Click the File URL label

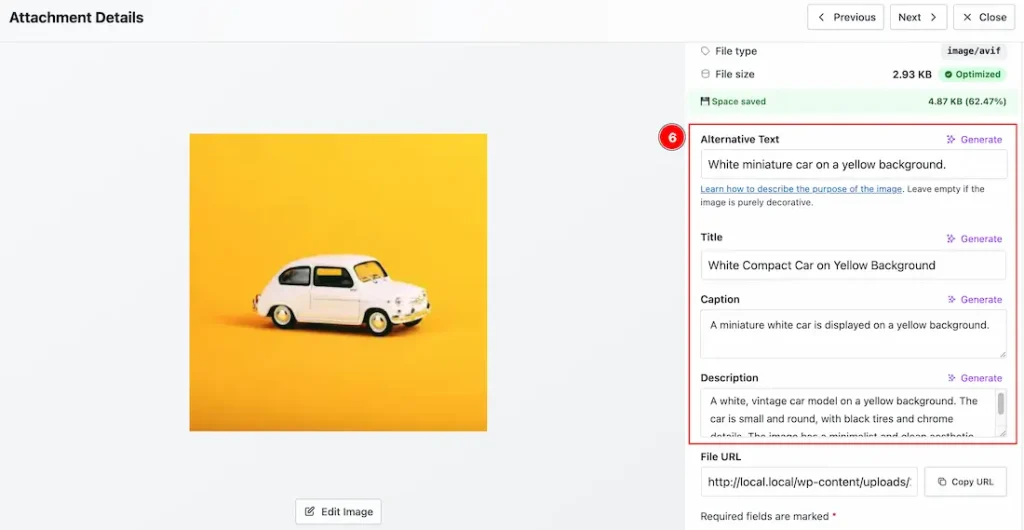tap(721, 457)
